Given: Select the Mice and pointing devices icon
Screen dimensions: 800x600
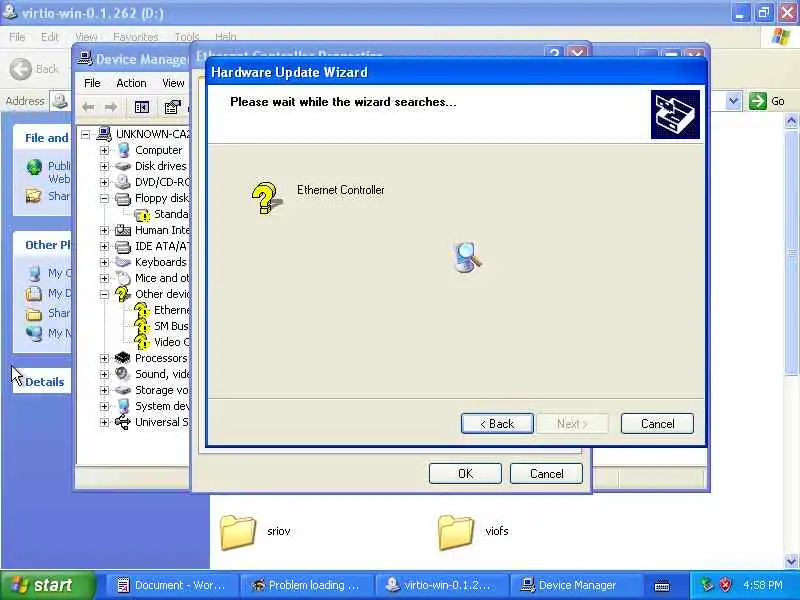Looking at the screenshot, I should click(122, 278).
